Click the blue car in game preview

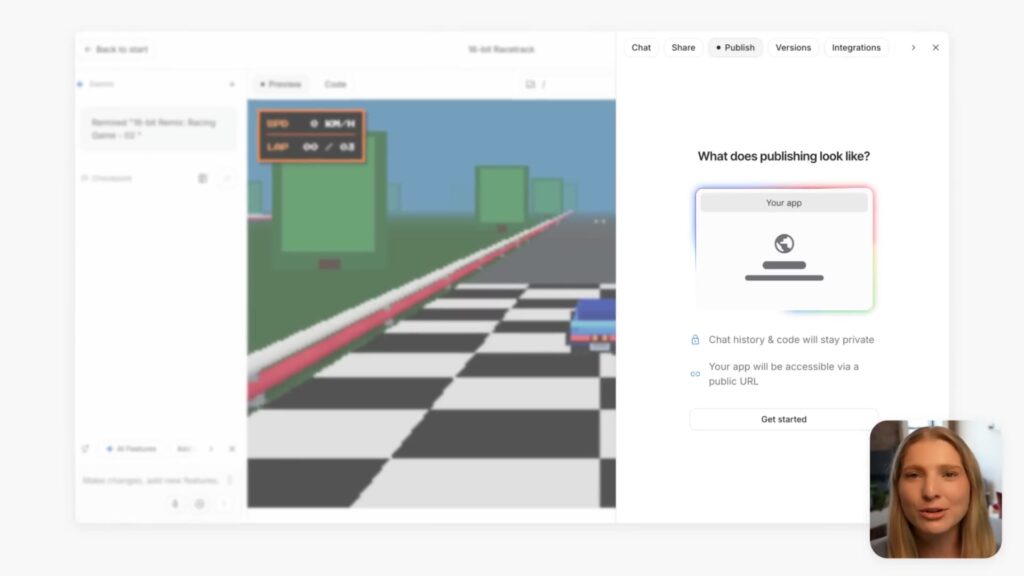coord(593,323)
